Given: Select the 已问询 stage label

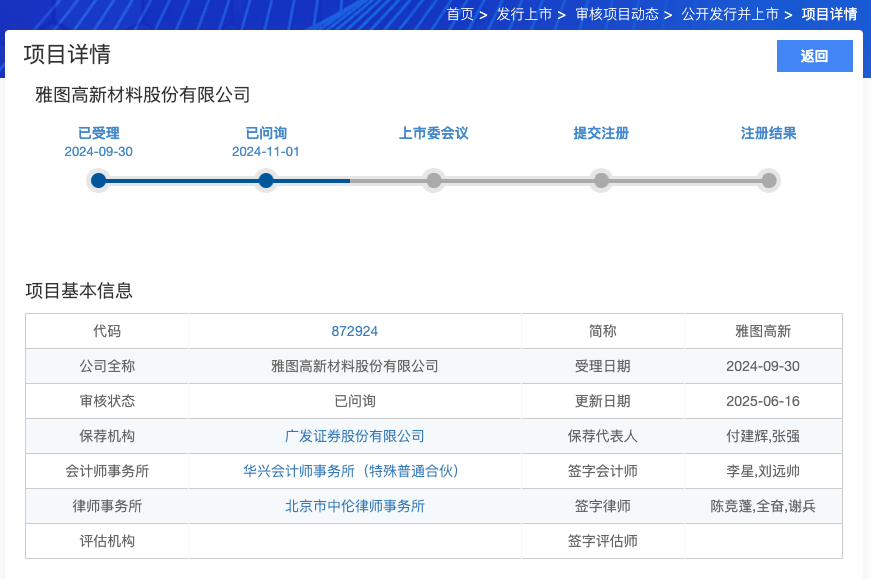Looking at the screenshot, I should [x=266, y=133].
